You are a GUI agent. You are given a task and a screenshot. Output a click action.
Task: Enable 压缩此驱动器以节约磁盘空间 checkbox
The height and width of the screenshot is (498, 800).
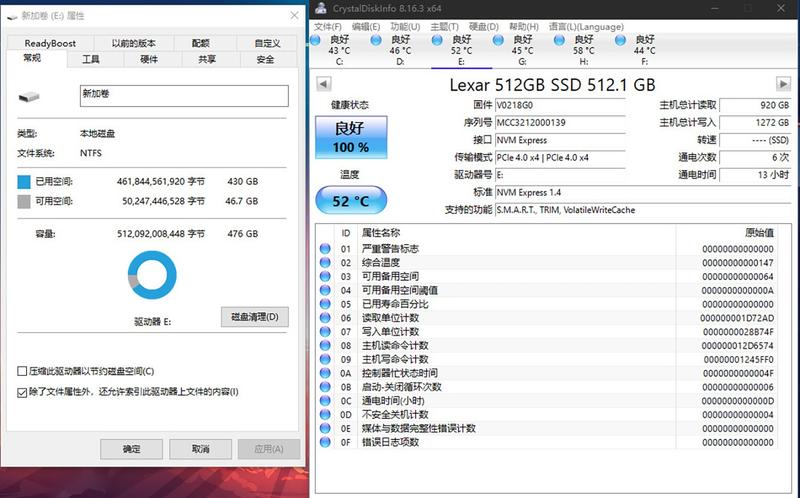22,371
